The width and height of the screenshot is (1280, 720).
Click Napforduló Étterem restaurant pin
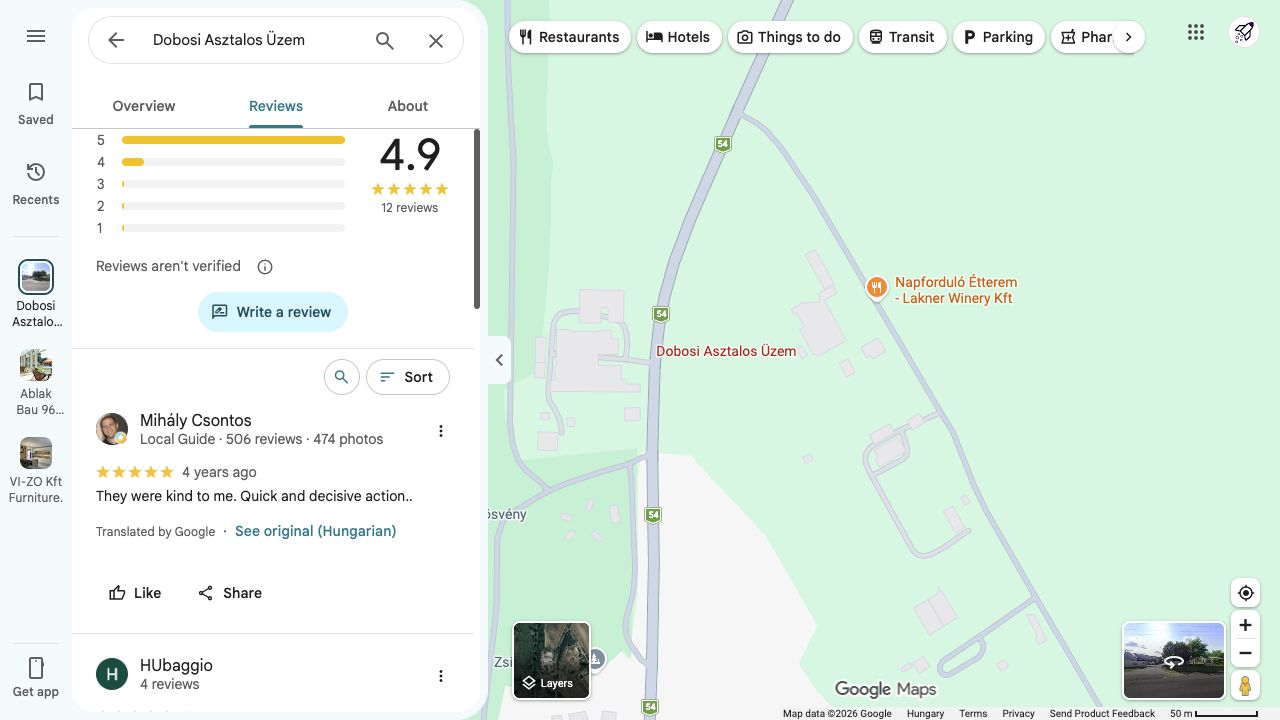[876, 289]
